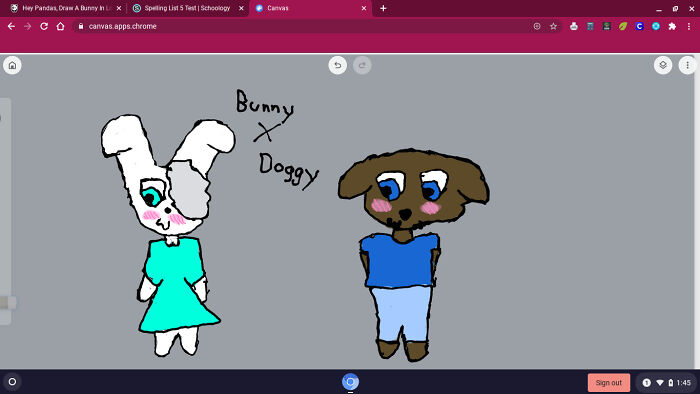
Task: Go forward in browser history
Action: pos(28,26)
